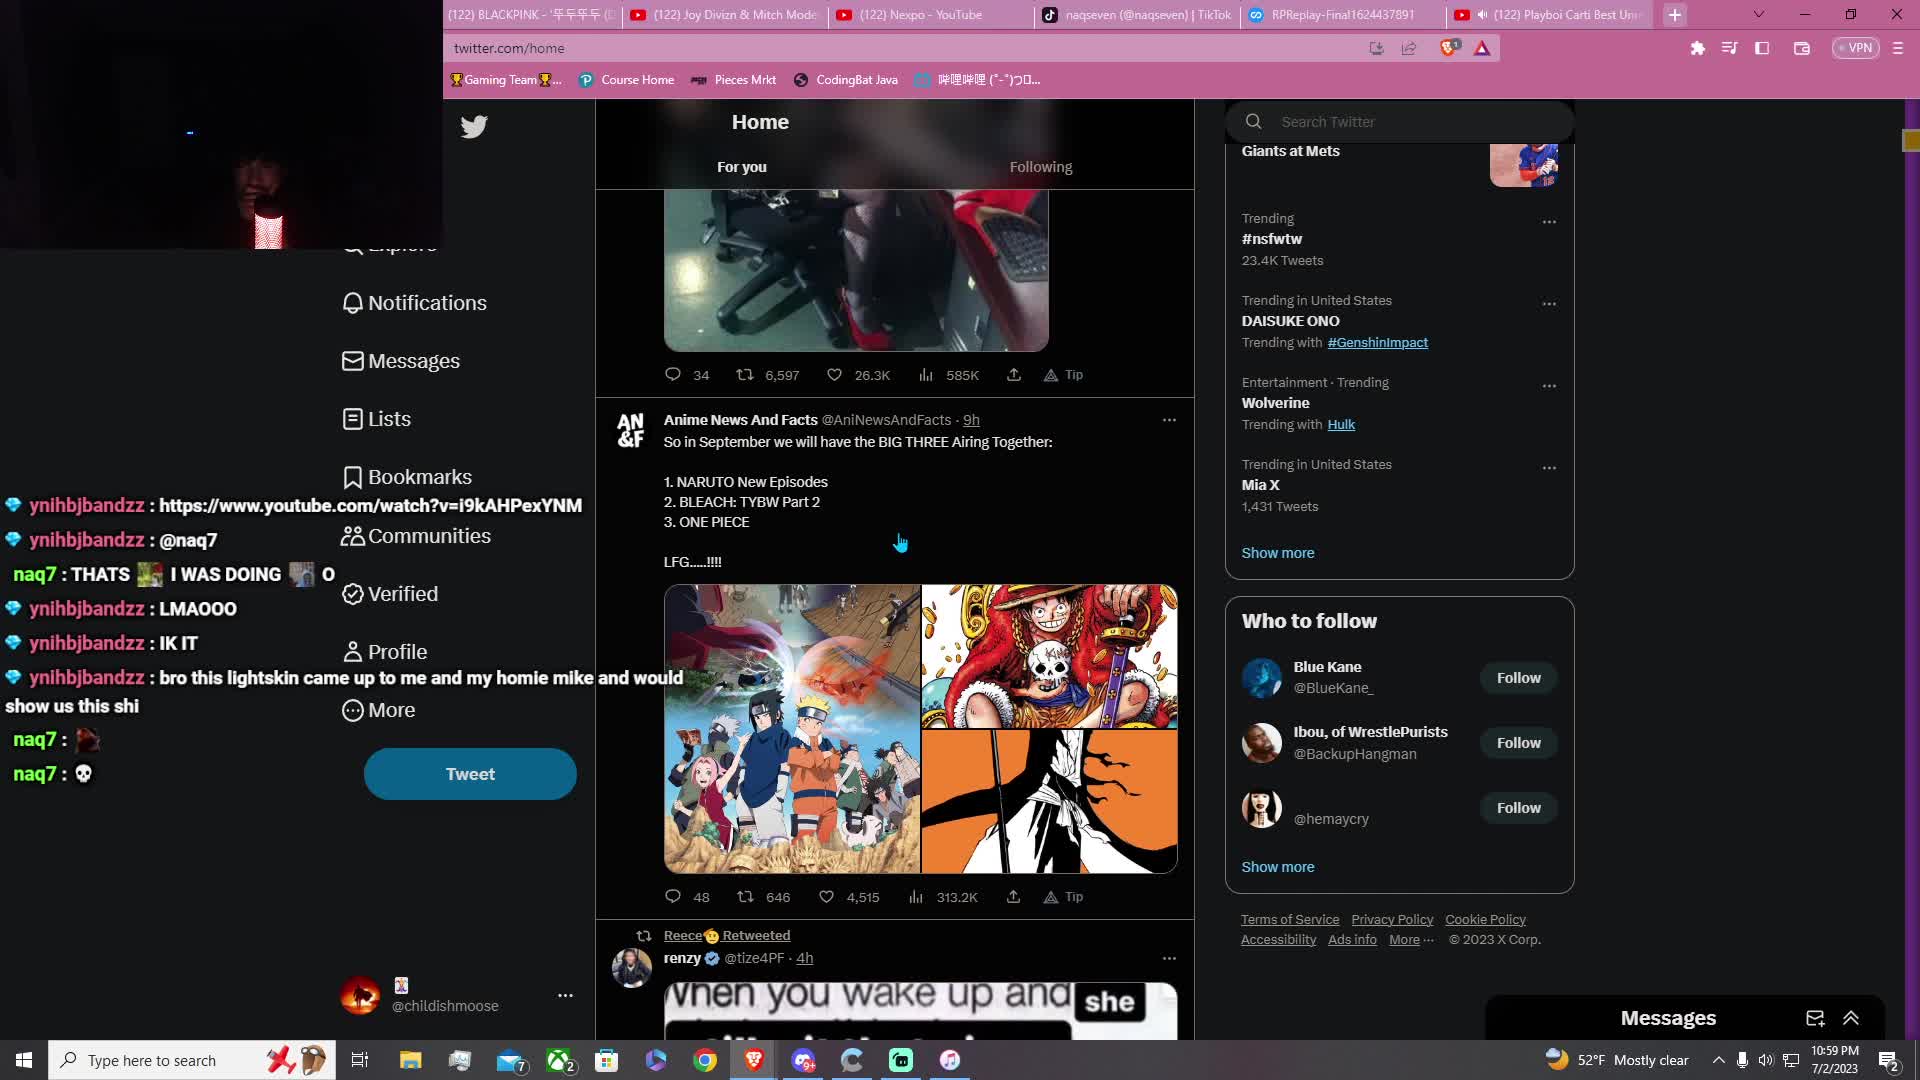This screenshot has width=1920, height=1080.
Task: Click the page scrollbar thumb
Action: pyautogui.click(x=1910, y=141)
